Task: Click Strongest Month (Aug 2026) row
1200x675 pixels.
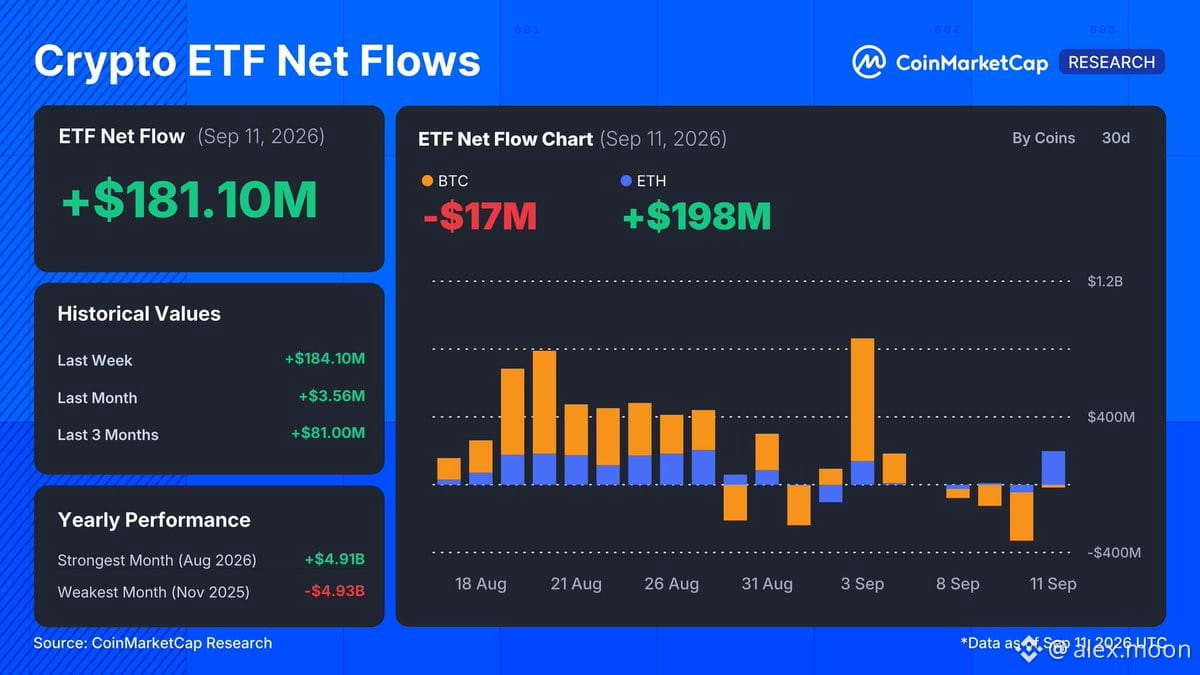Action: point(211,560)
